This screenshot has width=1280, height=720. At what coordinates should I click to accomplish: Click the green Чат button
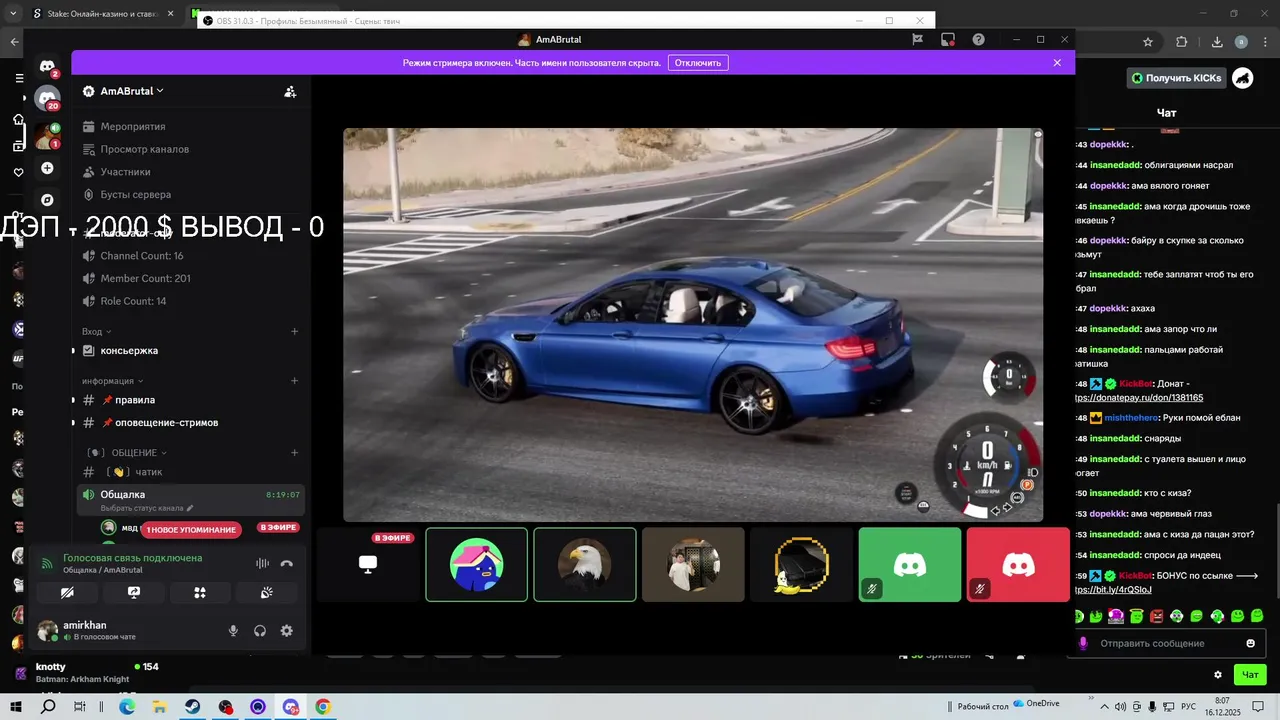click(1250, 674)
